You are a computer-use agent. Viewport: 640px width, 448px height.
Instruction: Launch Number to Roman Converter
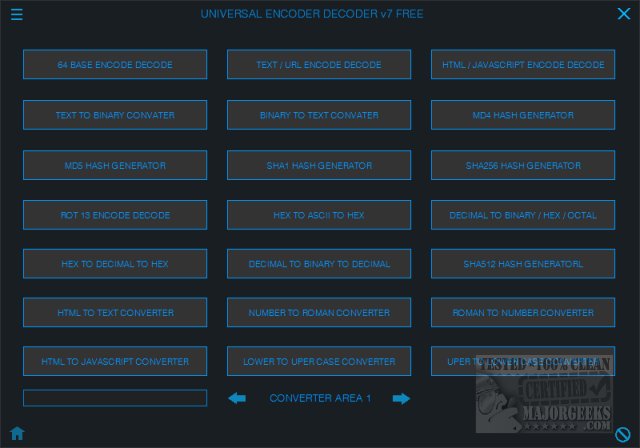point(319,313)
